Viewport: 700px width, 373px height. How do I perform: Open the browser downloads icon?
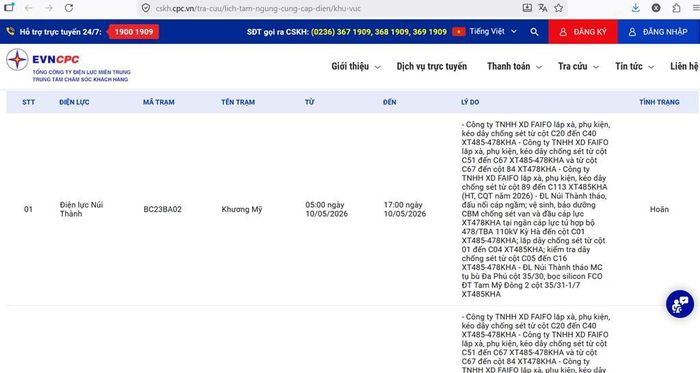[x=636, y=8]
